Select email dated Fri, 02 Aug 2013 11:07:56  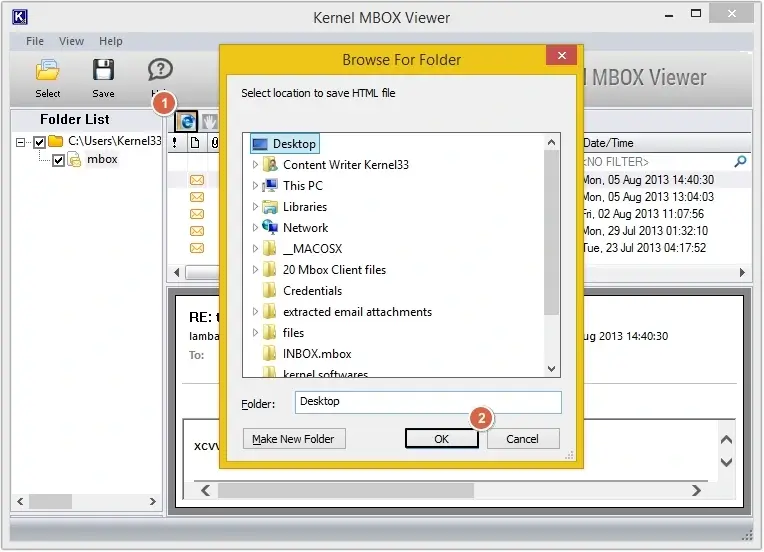[x=644, y=214]
